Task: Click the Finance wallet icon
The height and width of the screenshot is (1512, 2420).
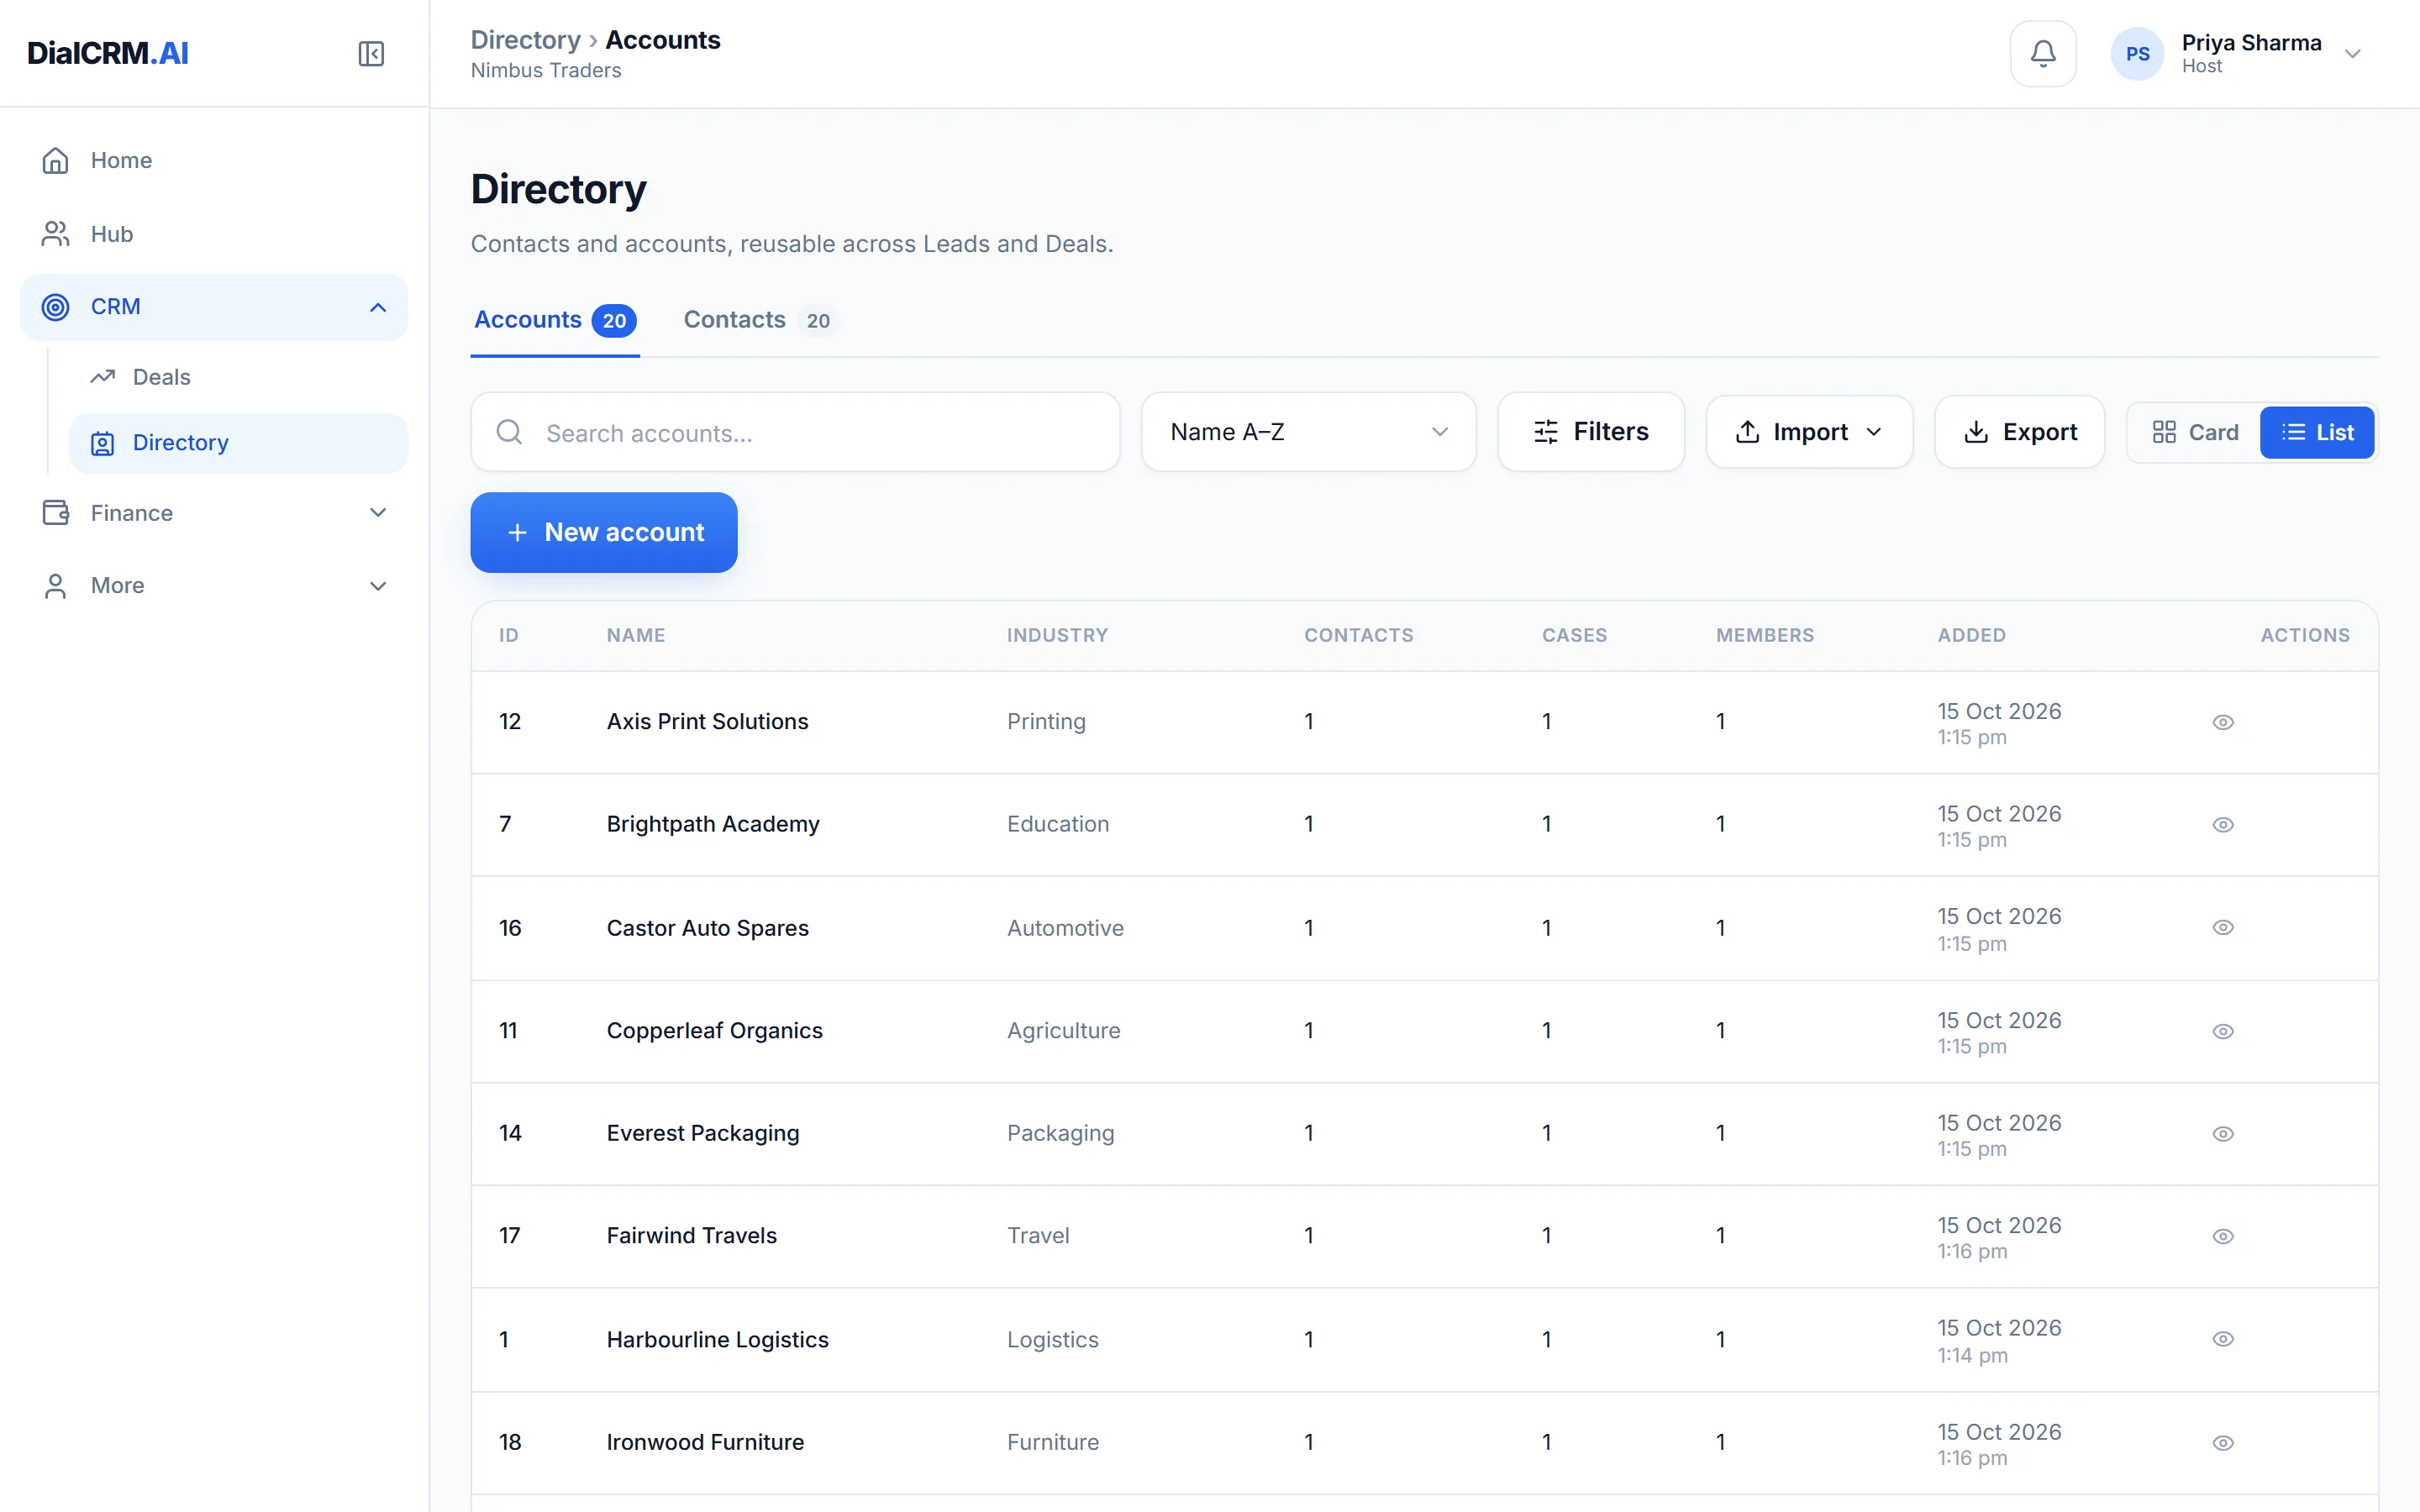Action: click(55, 513)
